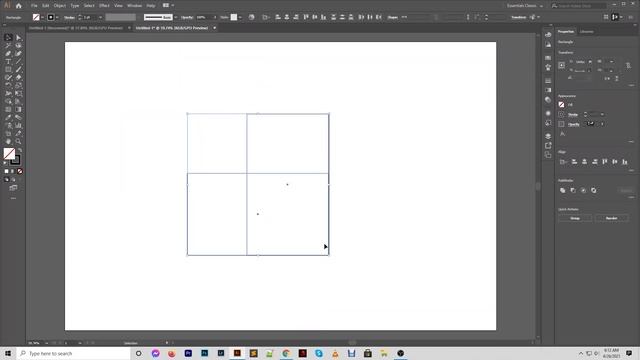Open the graphic Style dropdown in control bar
This screenshot has width=640, height=360.
click(x=240, y=17)
